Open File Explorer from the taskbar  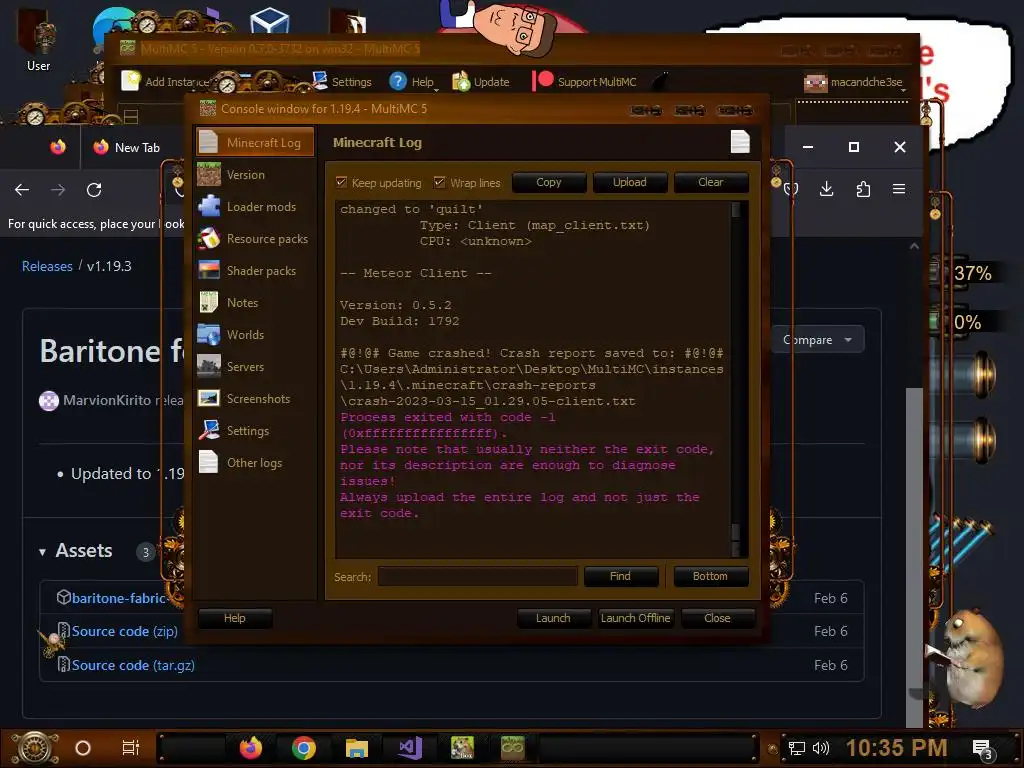click(357, 748)
